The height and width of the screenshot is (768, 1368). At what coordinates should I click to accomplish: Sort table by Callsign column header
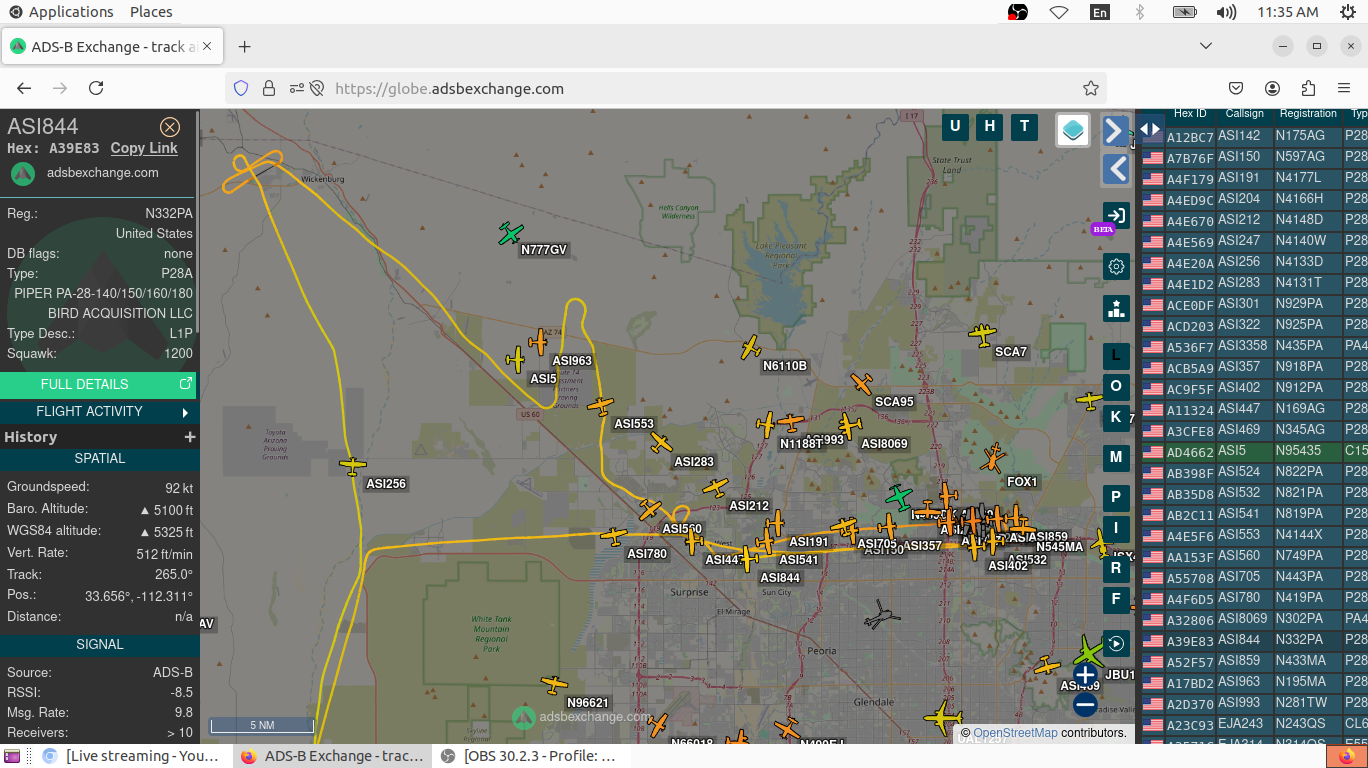pos(1244,114)
